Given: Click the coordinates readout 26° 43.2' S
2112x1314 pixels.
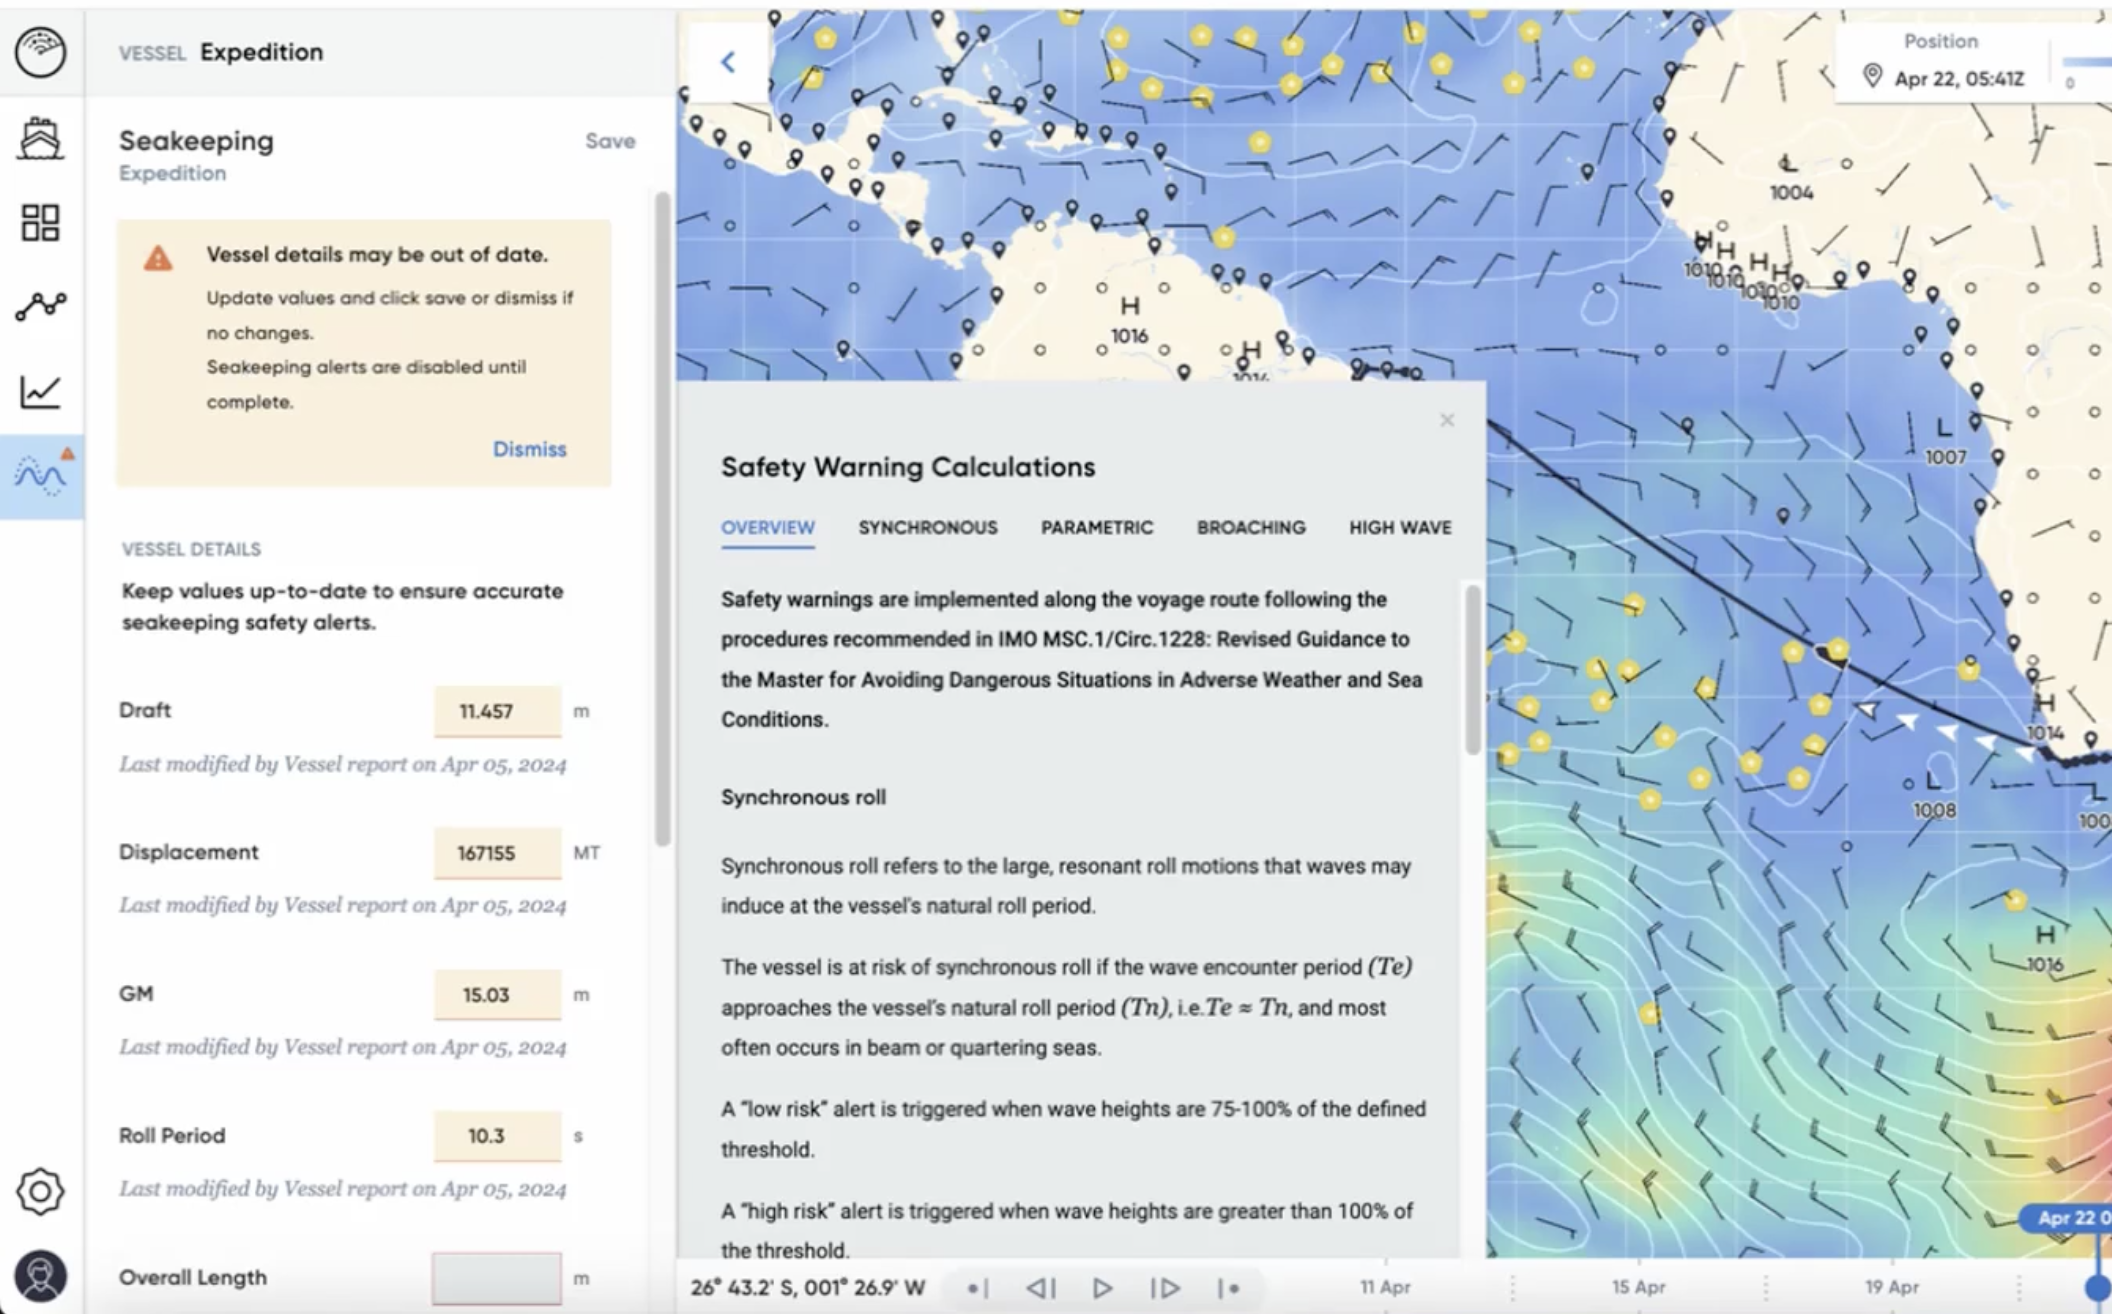Looking at the screenshot, I should pos(808,1287).
